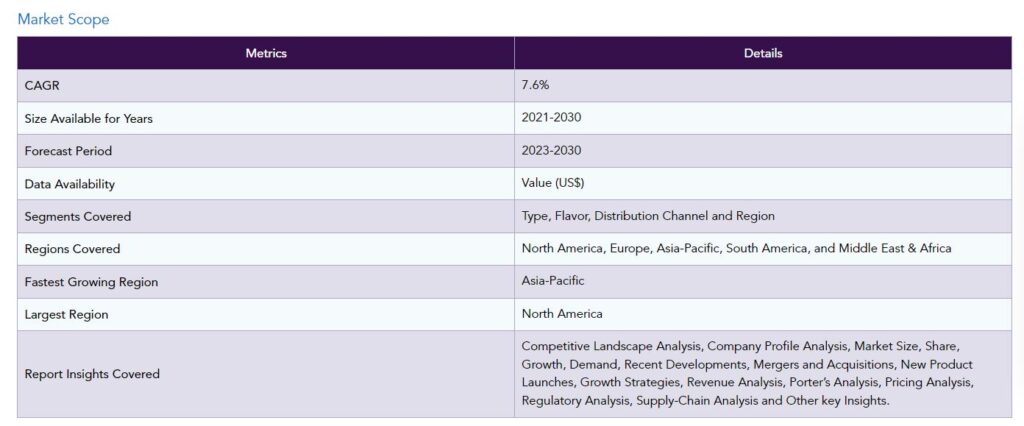Screen dimensions: 1024x426
Task: Select the Details column header
Action: point(763,53)
